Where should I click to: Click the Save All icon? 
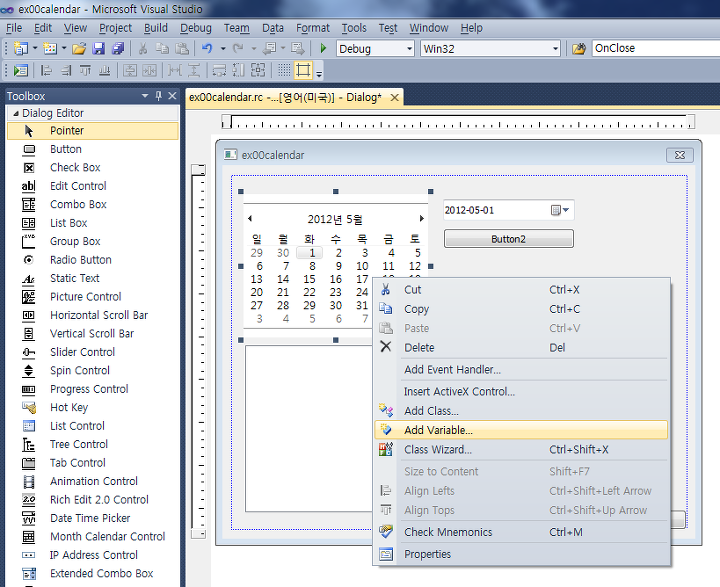pyautogui.click(x=118, y=48)
